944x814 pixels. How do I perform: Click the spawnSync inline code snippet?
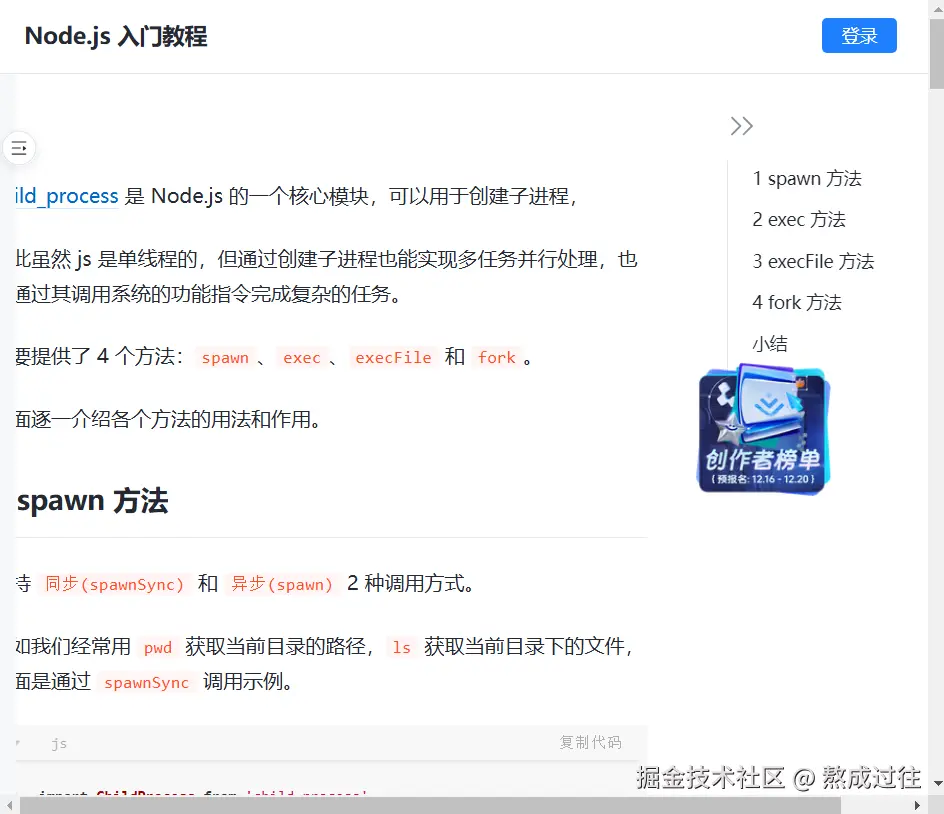[146, 682]
